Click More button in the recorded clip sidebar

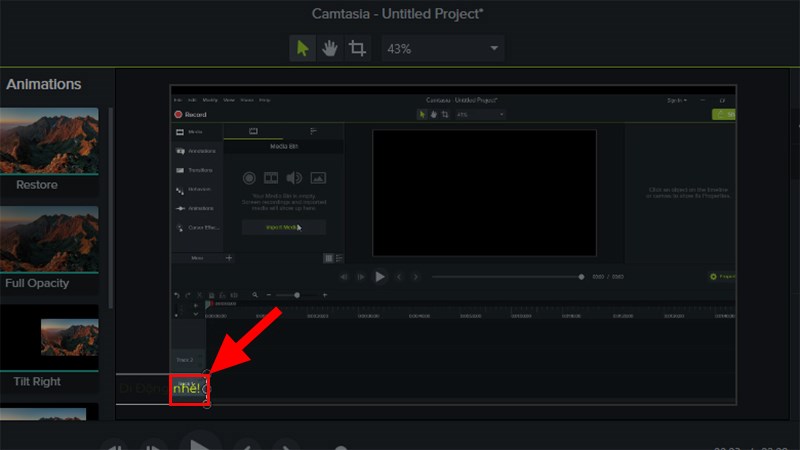click(197, 258)
